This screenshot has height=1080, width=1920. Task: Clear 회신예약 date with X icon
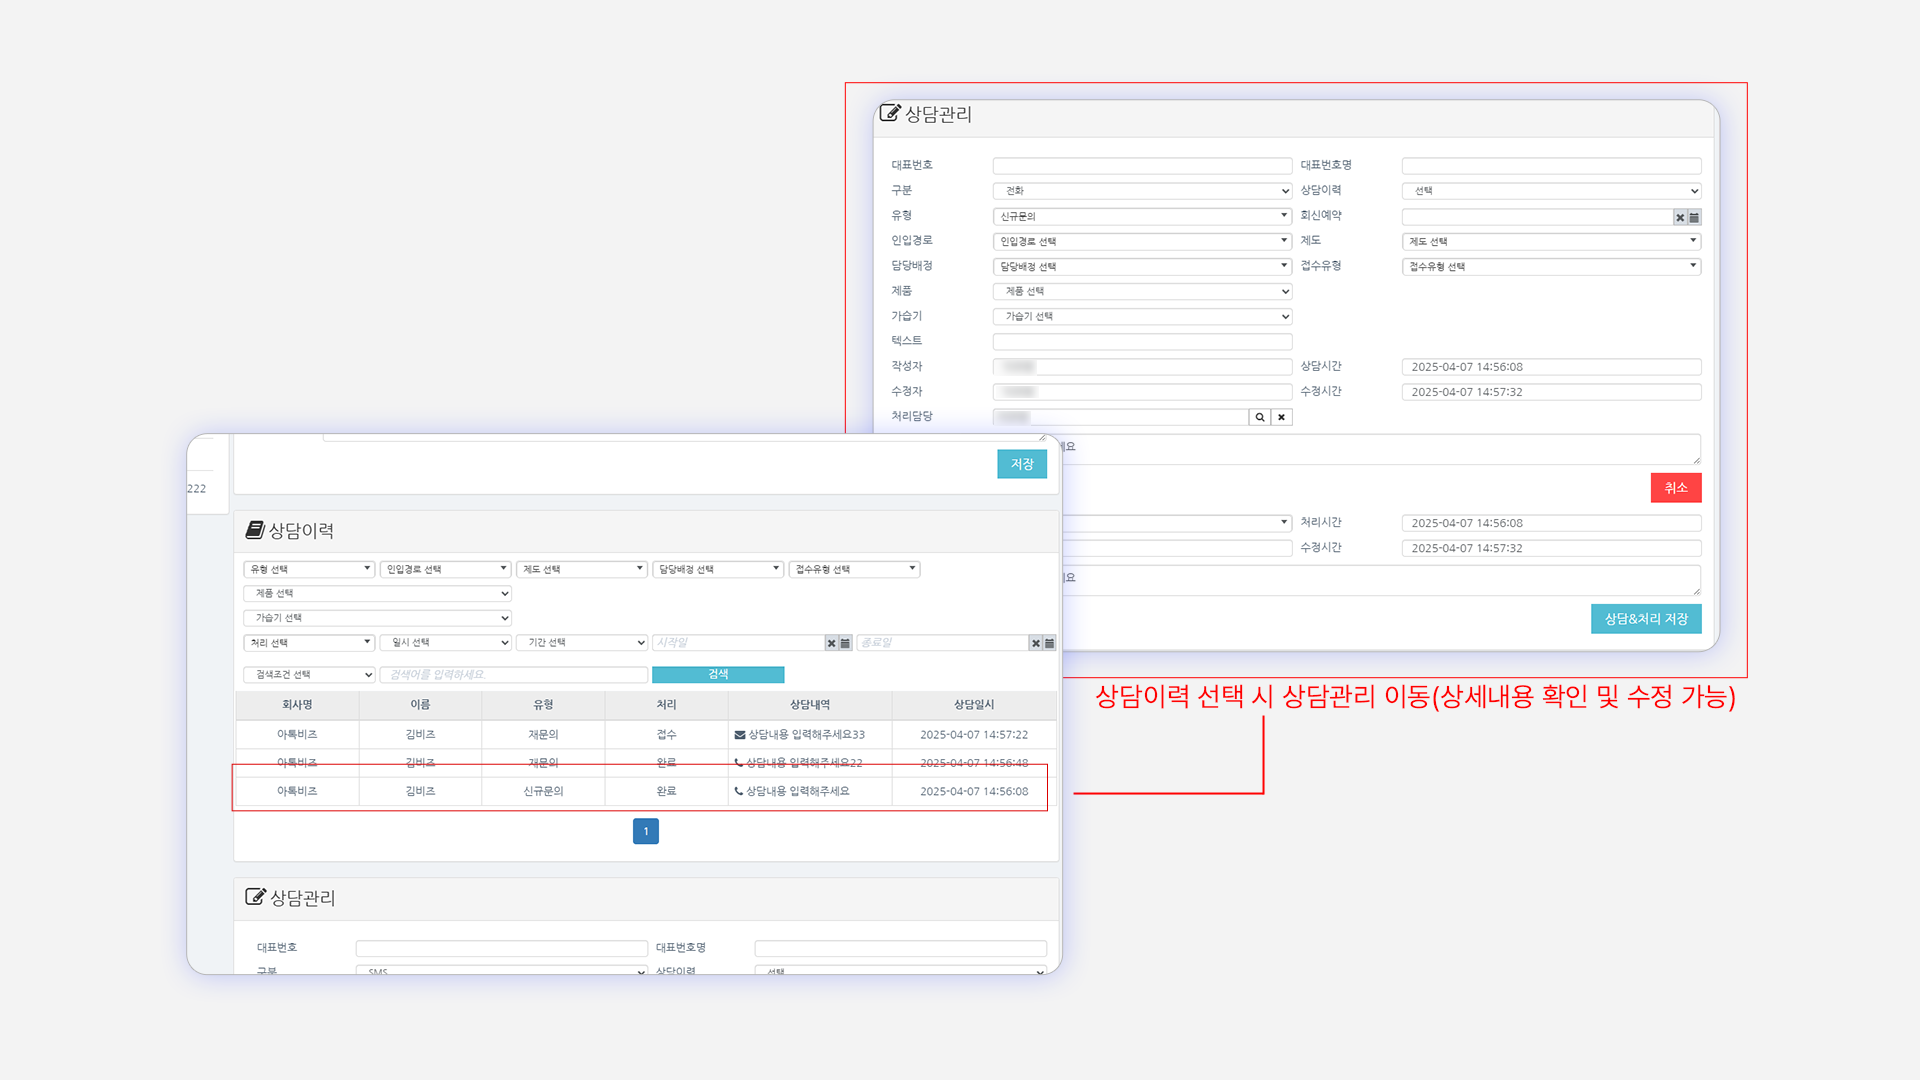[1680, 217]
